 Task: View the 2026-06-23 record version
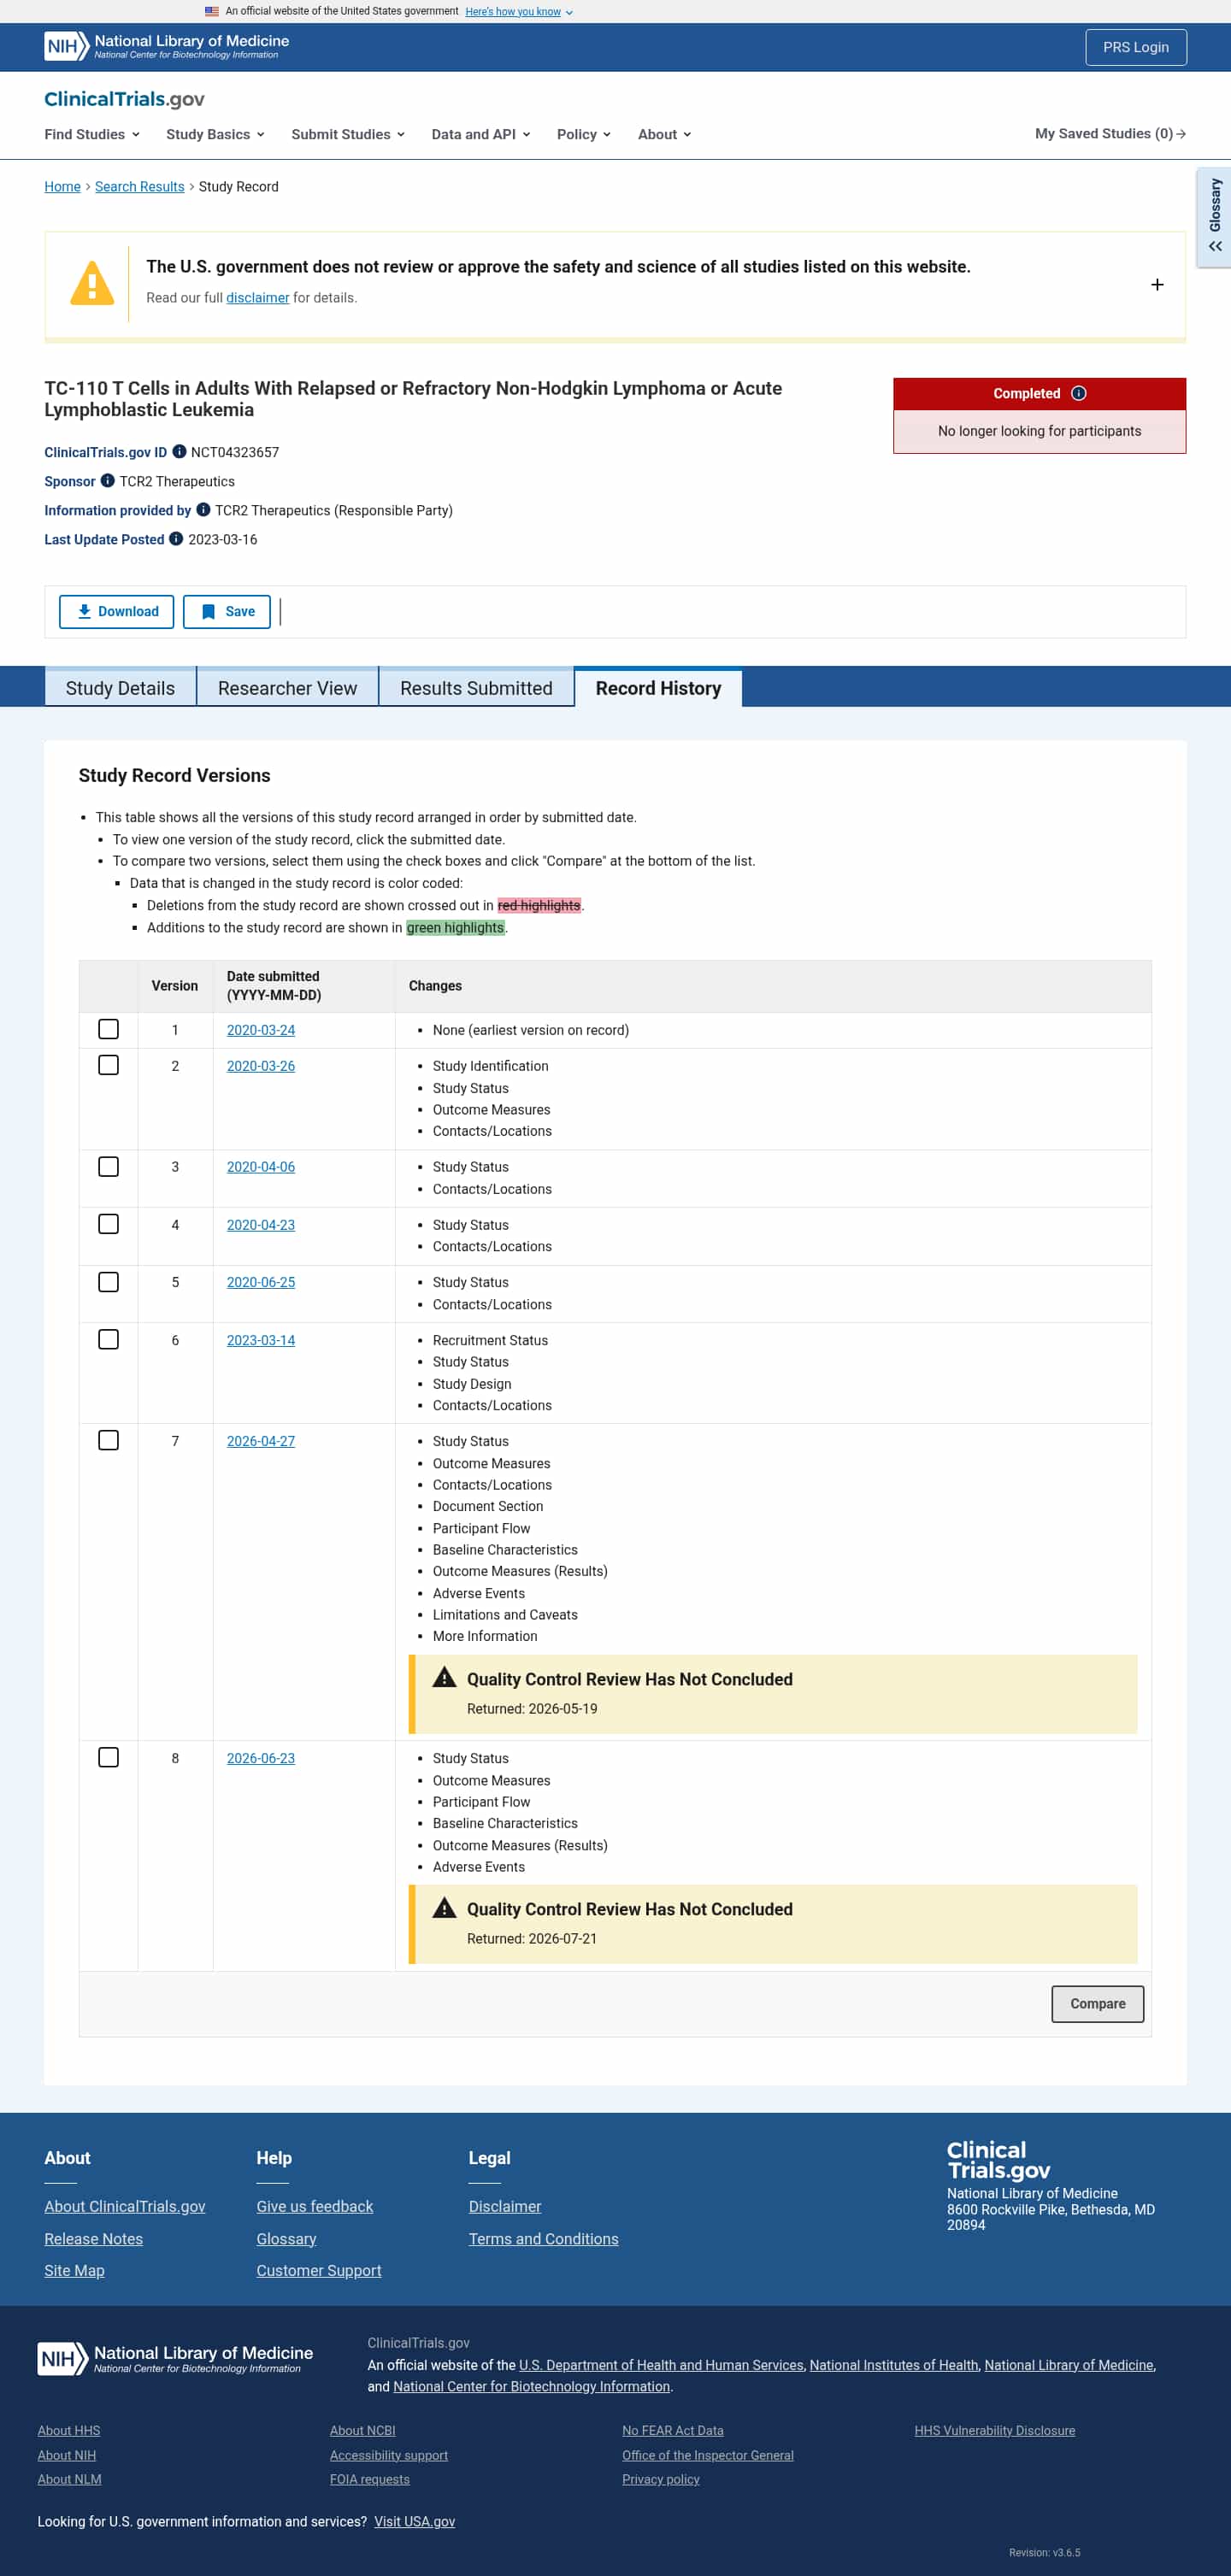[x=261, y=1758]
